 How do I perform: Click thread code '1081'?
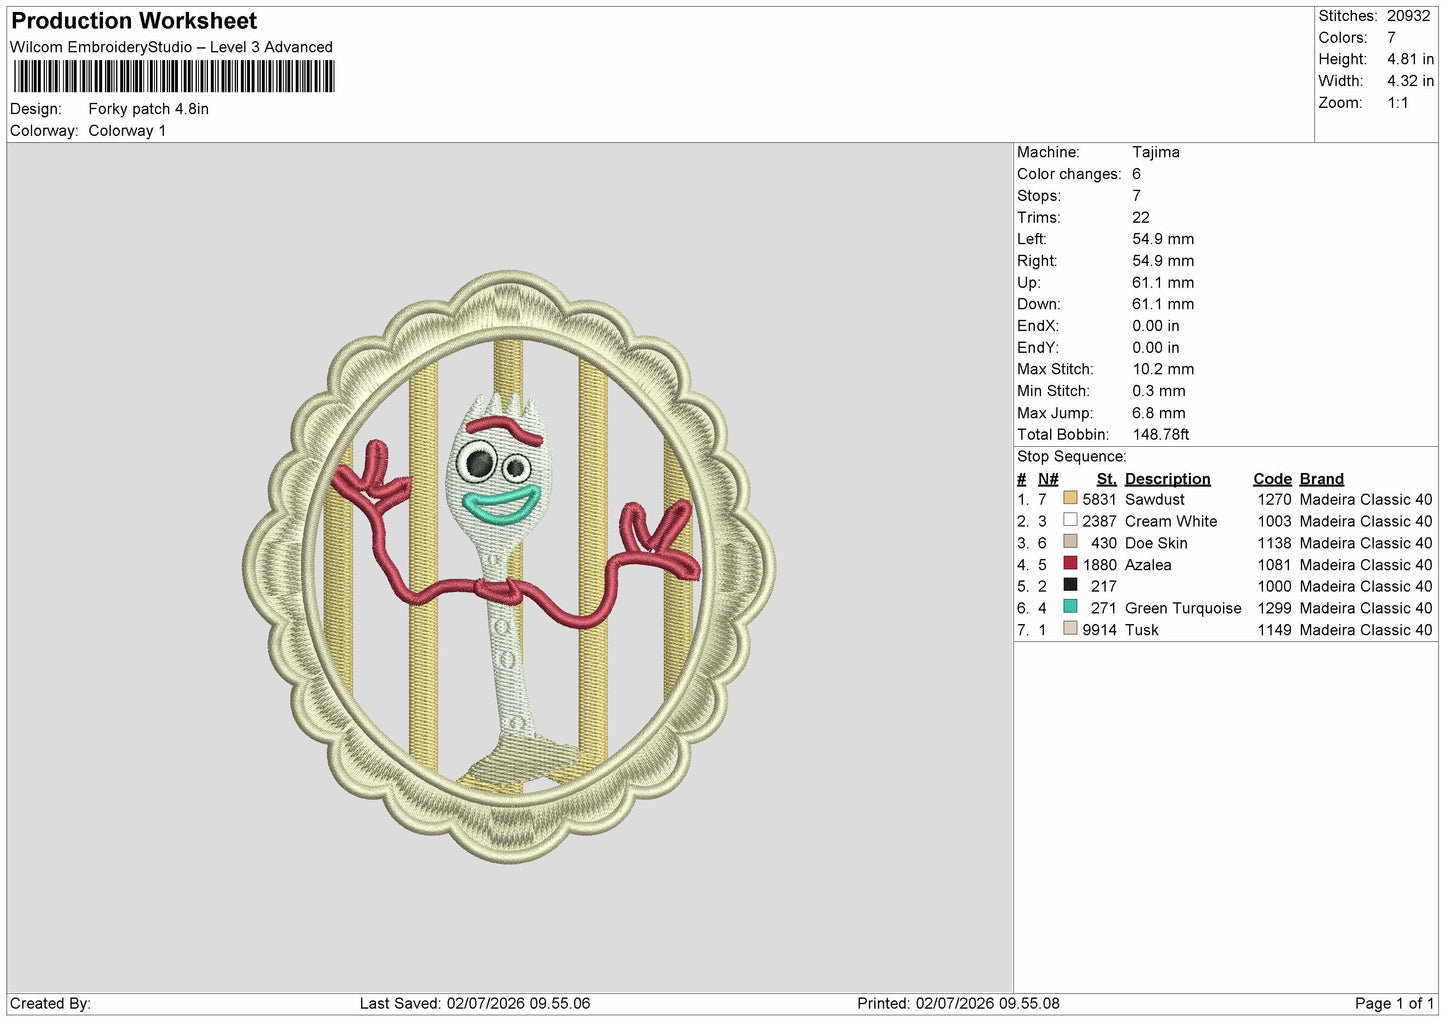click(x=1274, y=565)
